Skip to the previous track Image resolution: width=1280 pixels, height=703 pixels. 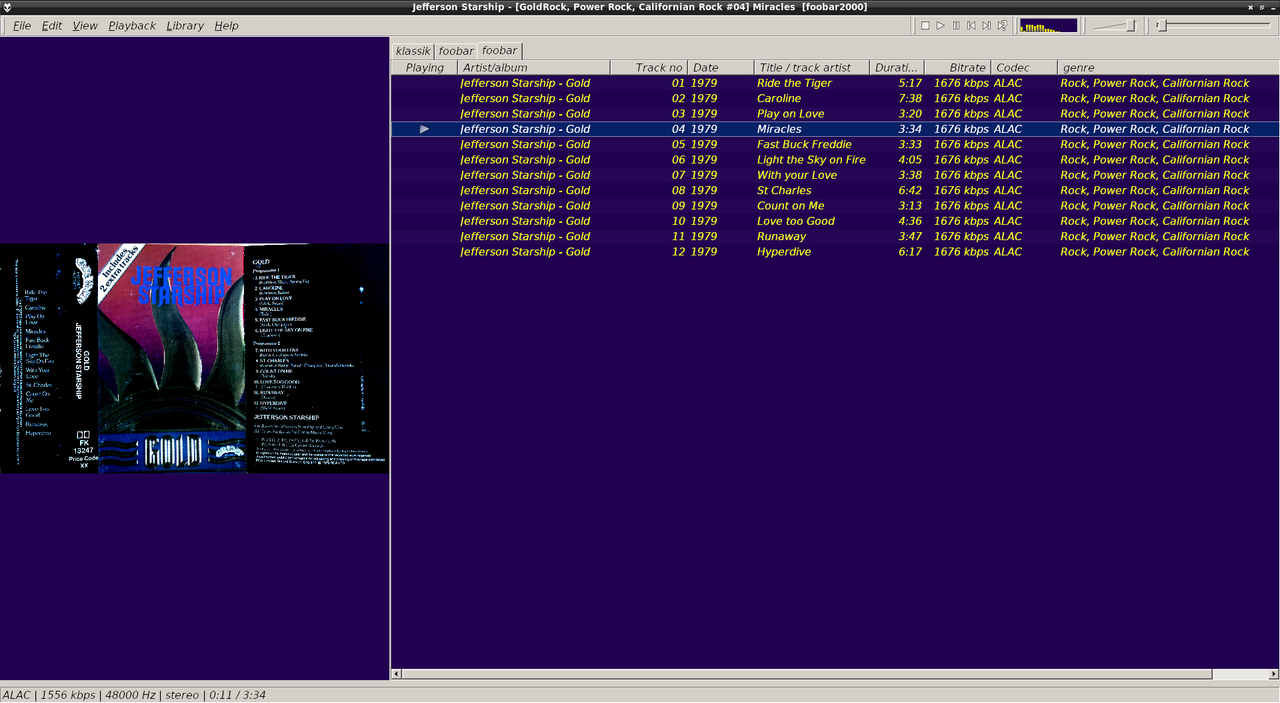971,25
